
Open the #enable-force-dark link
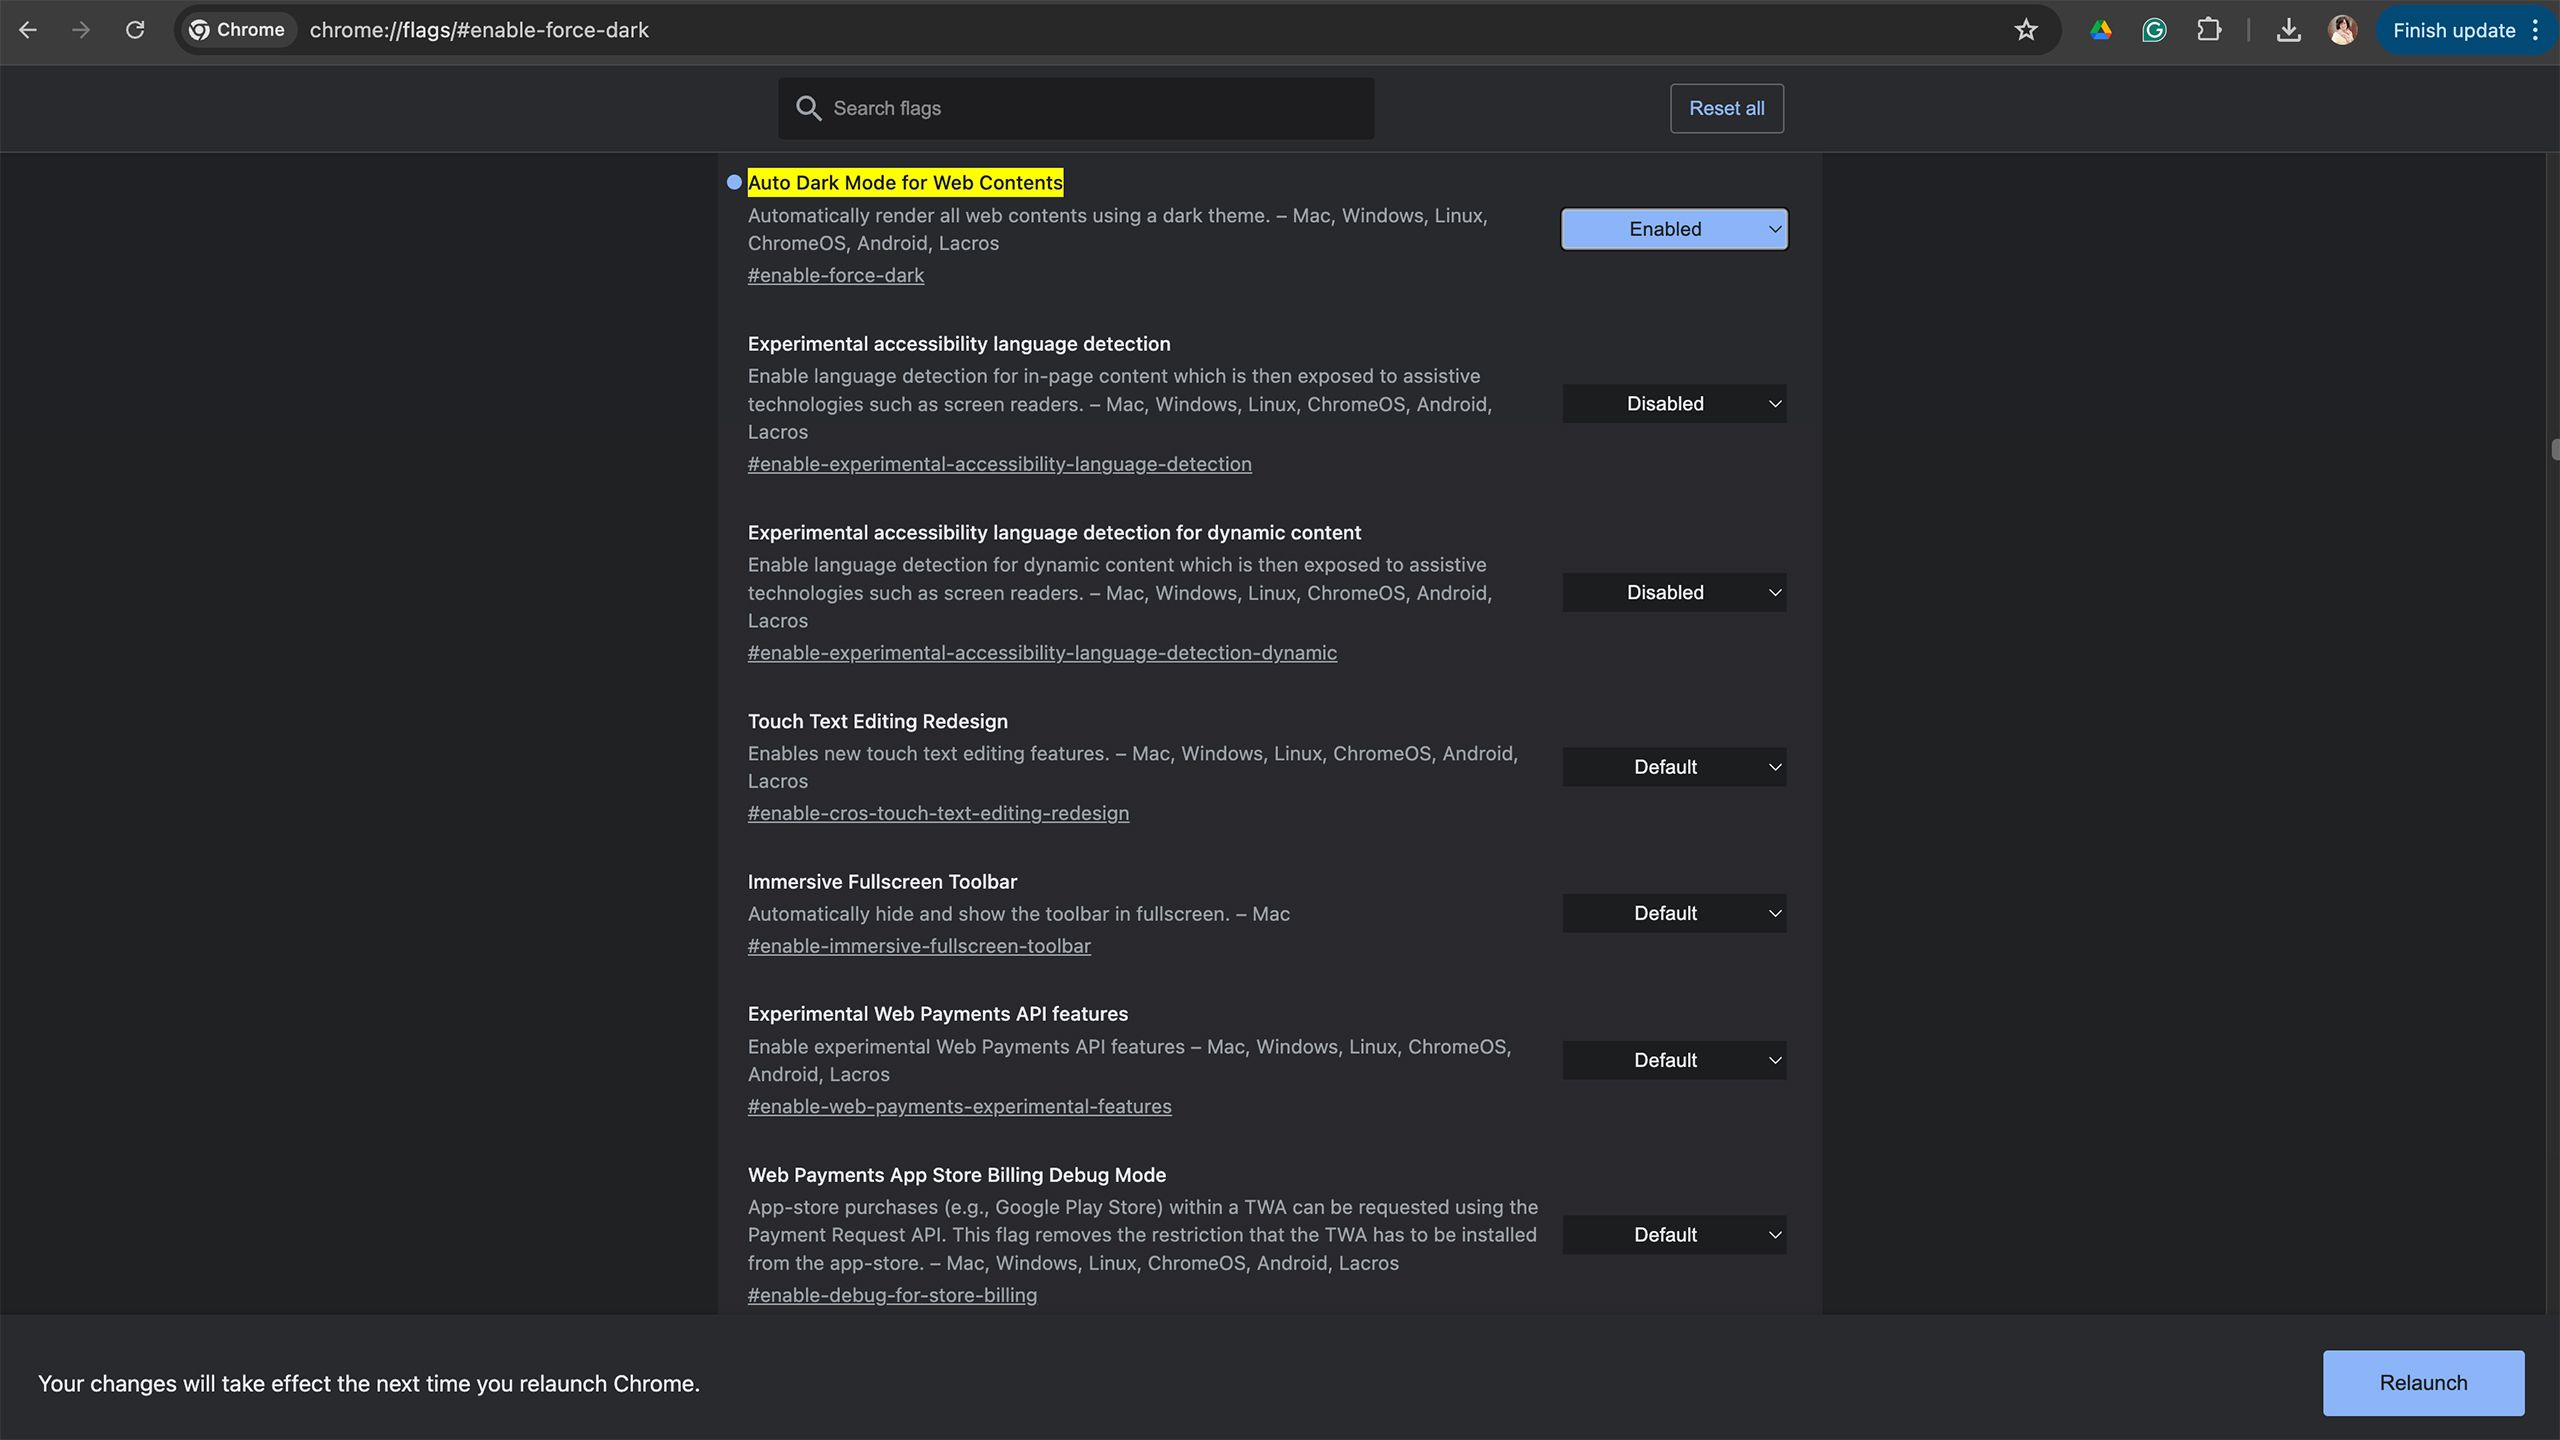(835, 274)
